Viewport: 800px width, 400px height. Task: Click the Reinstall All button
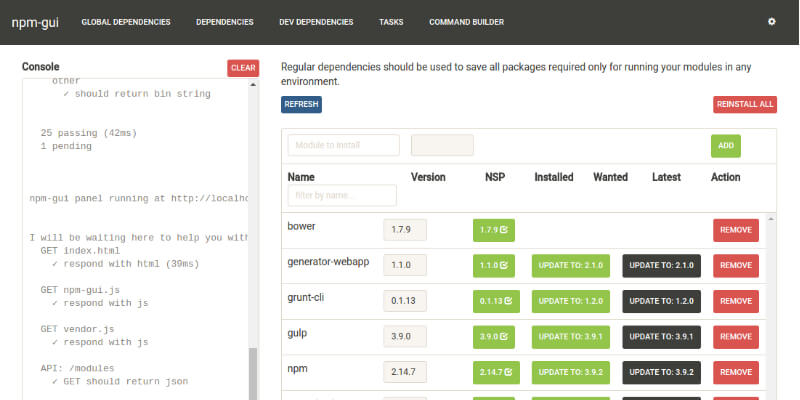(744, 104)
